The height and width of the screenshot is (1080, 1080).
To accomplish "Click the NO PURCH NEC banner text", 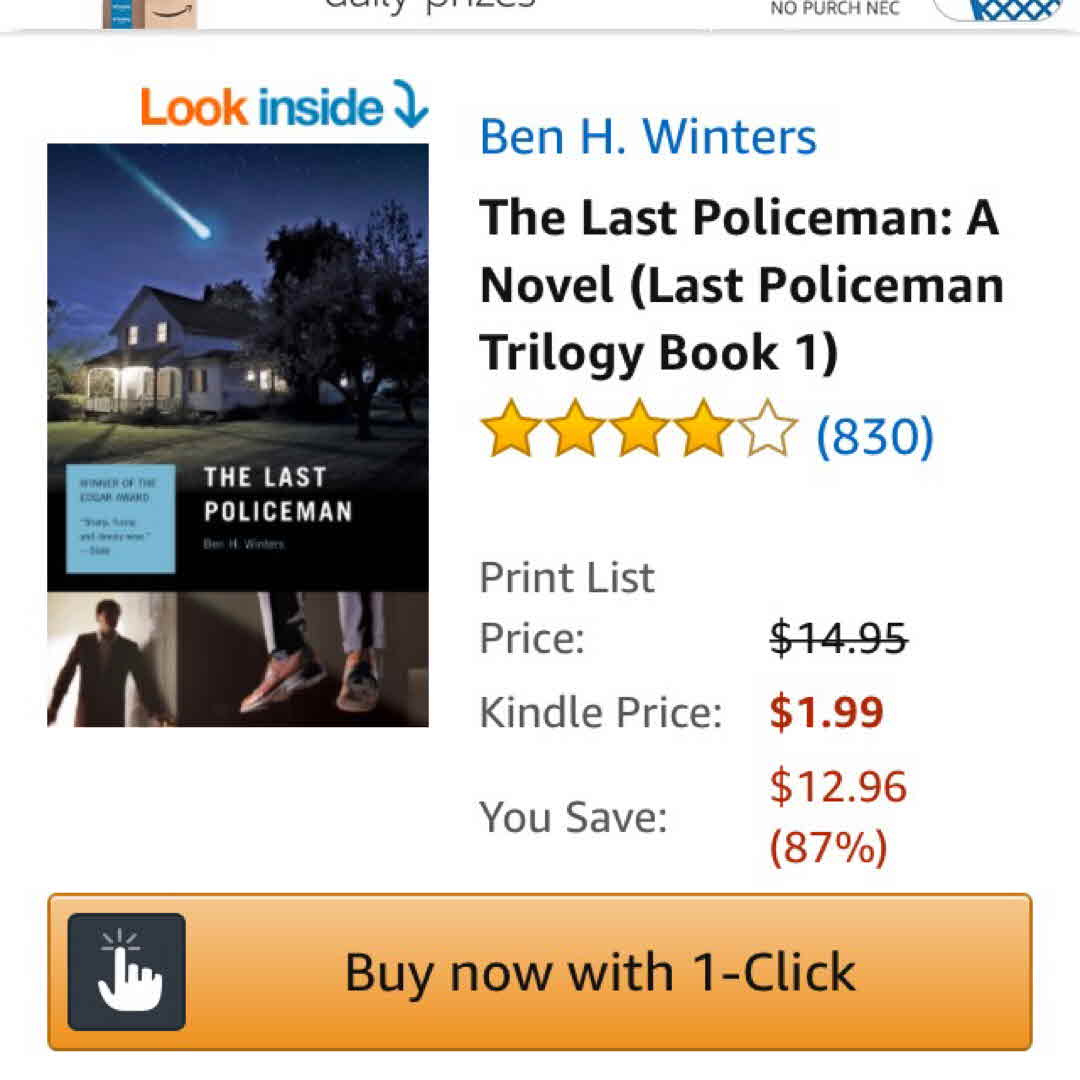I will (x=835, y=8).
